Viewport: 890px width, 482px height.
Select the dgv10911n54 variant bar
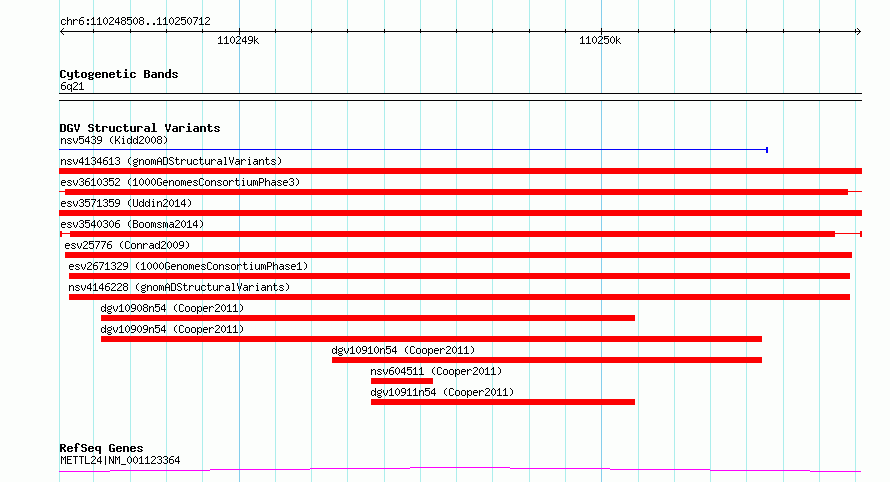click(503, 402)
